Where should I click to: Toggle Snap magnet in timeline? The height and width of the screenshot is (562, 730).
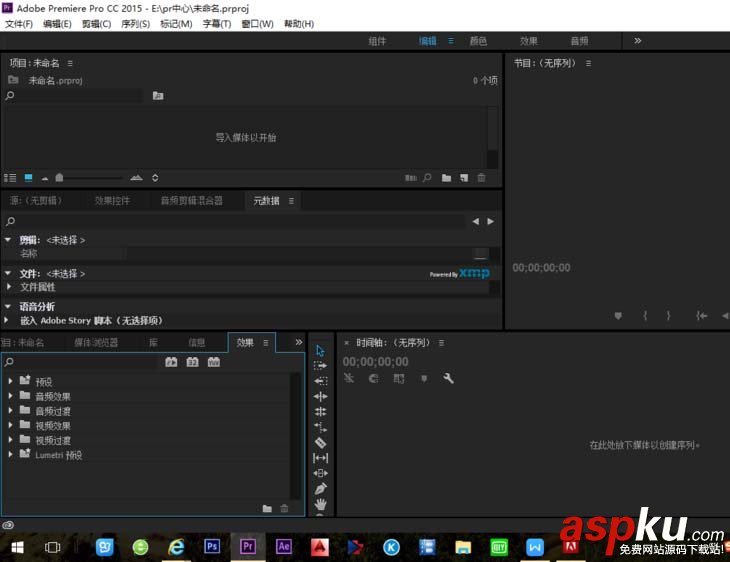[373, 378]
